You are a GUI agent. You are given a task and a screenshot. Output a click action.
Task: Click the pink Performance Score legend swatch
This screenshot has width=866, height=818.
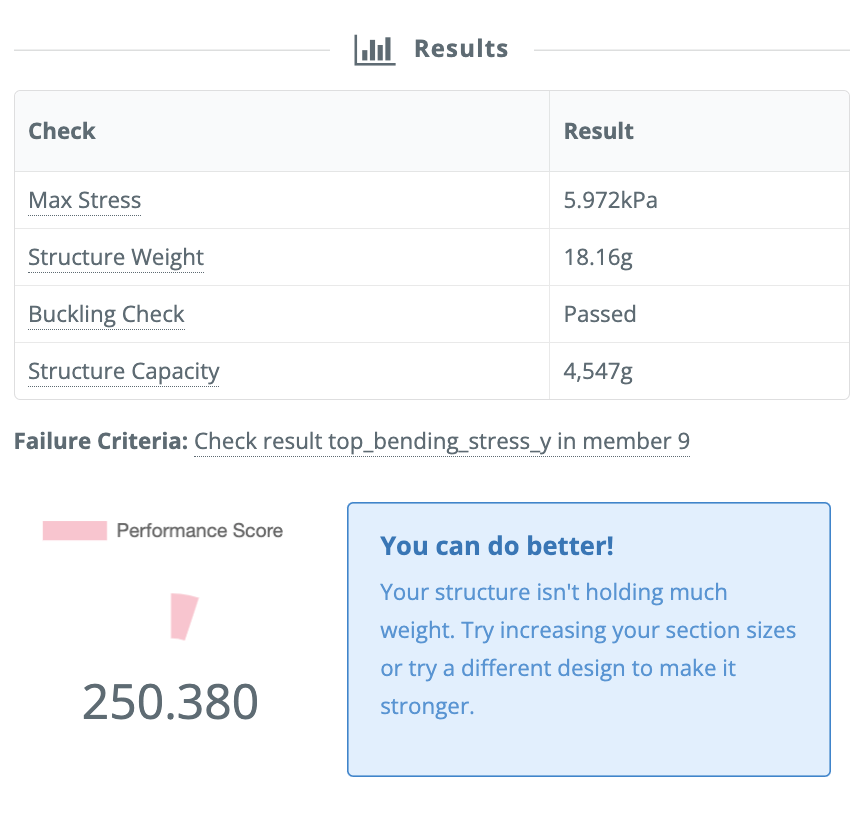74,531
